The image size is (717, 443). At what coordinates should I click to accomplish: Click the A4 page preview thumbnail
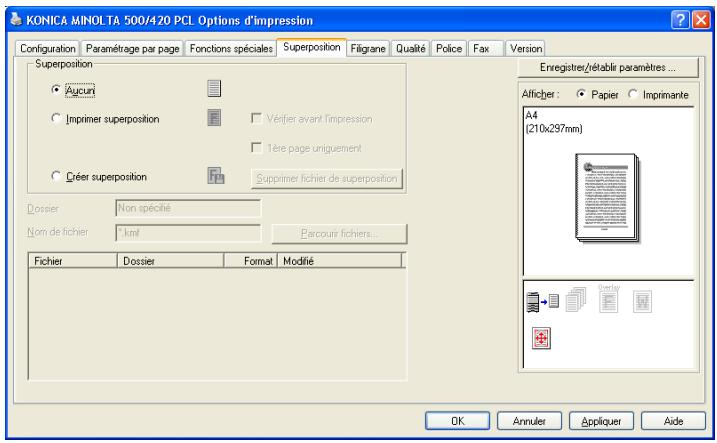[x=607, y=198]
